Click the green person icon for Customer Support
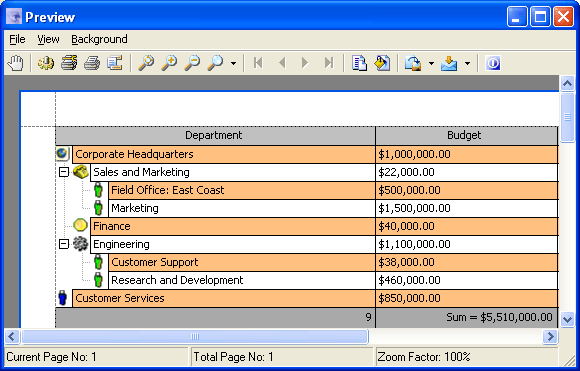Screen dimensions: 580x371 [98, 262]
